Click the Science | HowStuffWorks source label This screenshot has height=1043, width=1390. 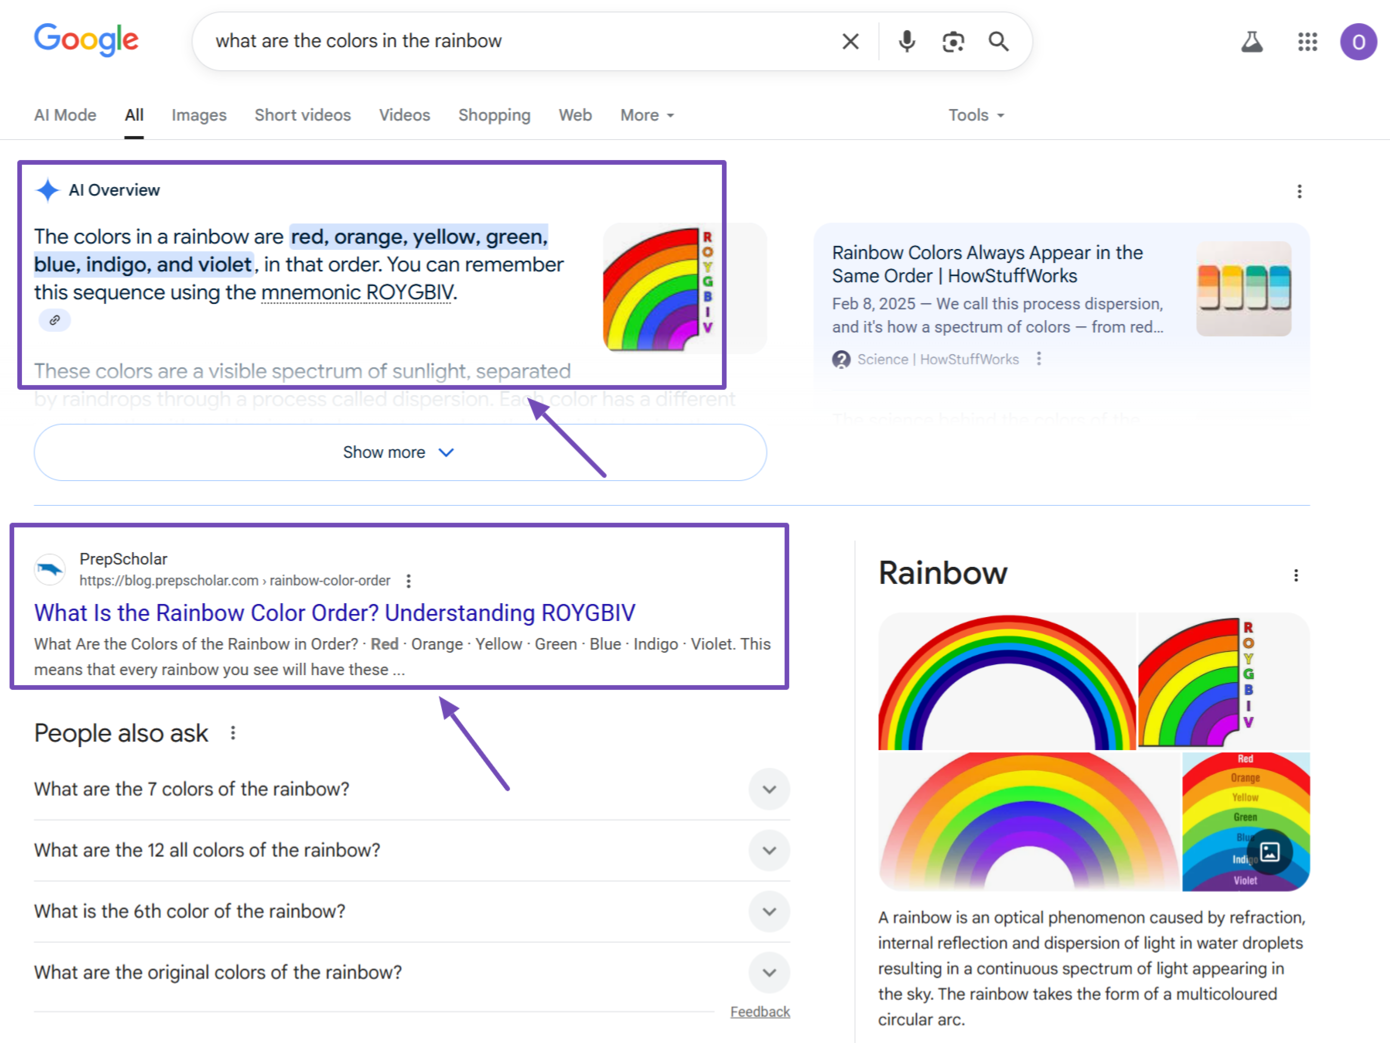[x=938, y=359]
